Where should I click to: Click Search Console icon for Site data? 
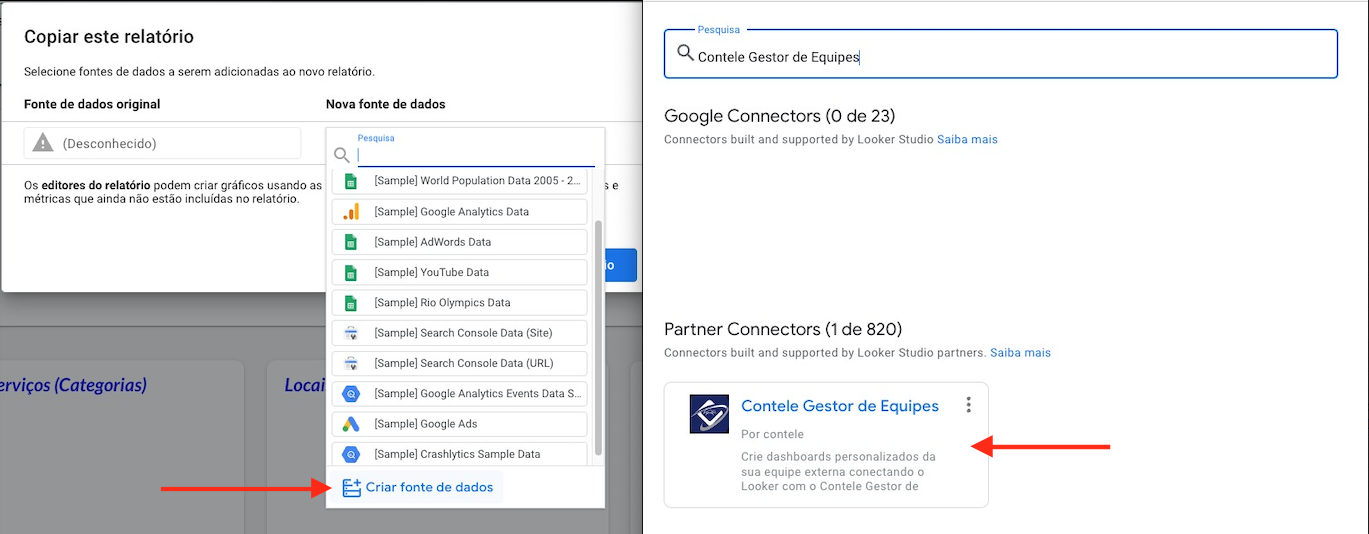(x=351, y=333)
